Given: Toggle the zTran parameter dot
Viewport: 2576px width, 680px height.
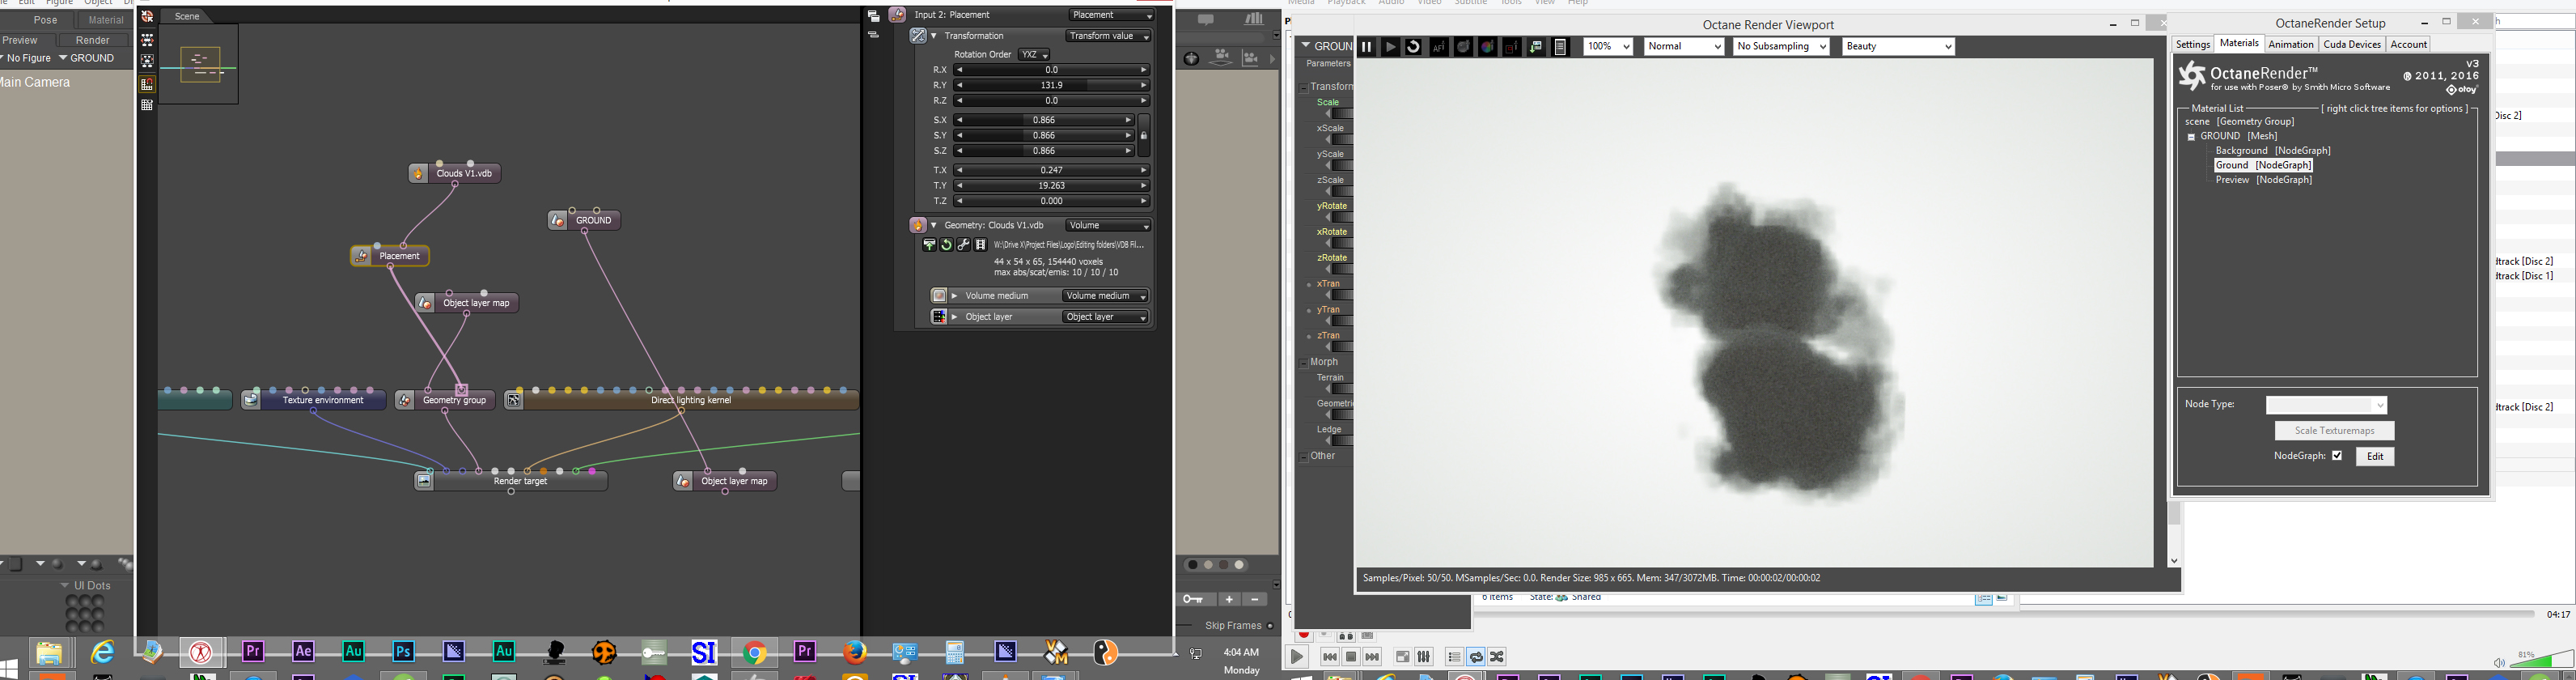Looking at the screenshot, I should [x=1309, y=337].
